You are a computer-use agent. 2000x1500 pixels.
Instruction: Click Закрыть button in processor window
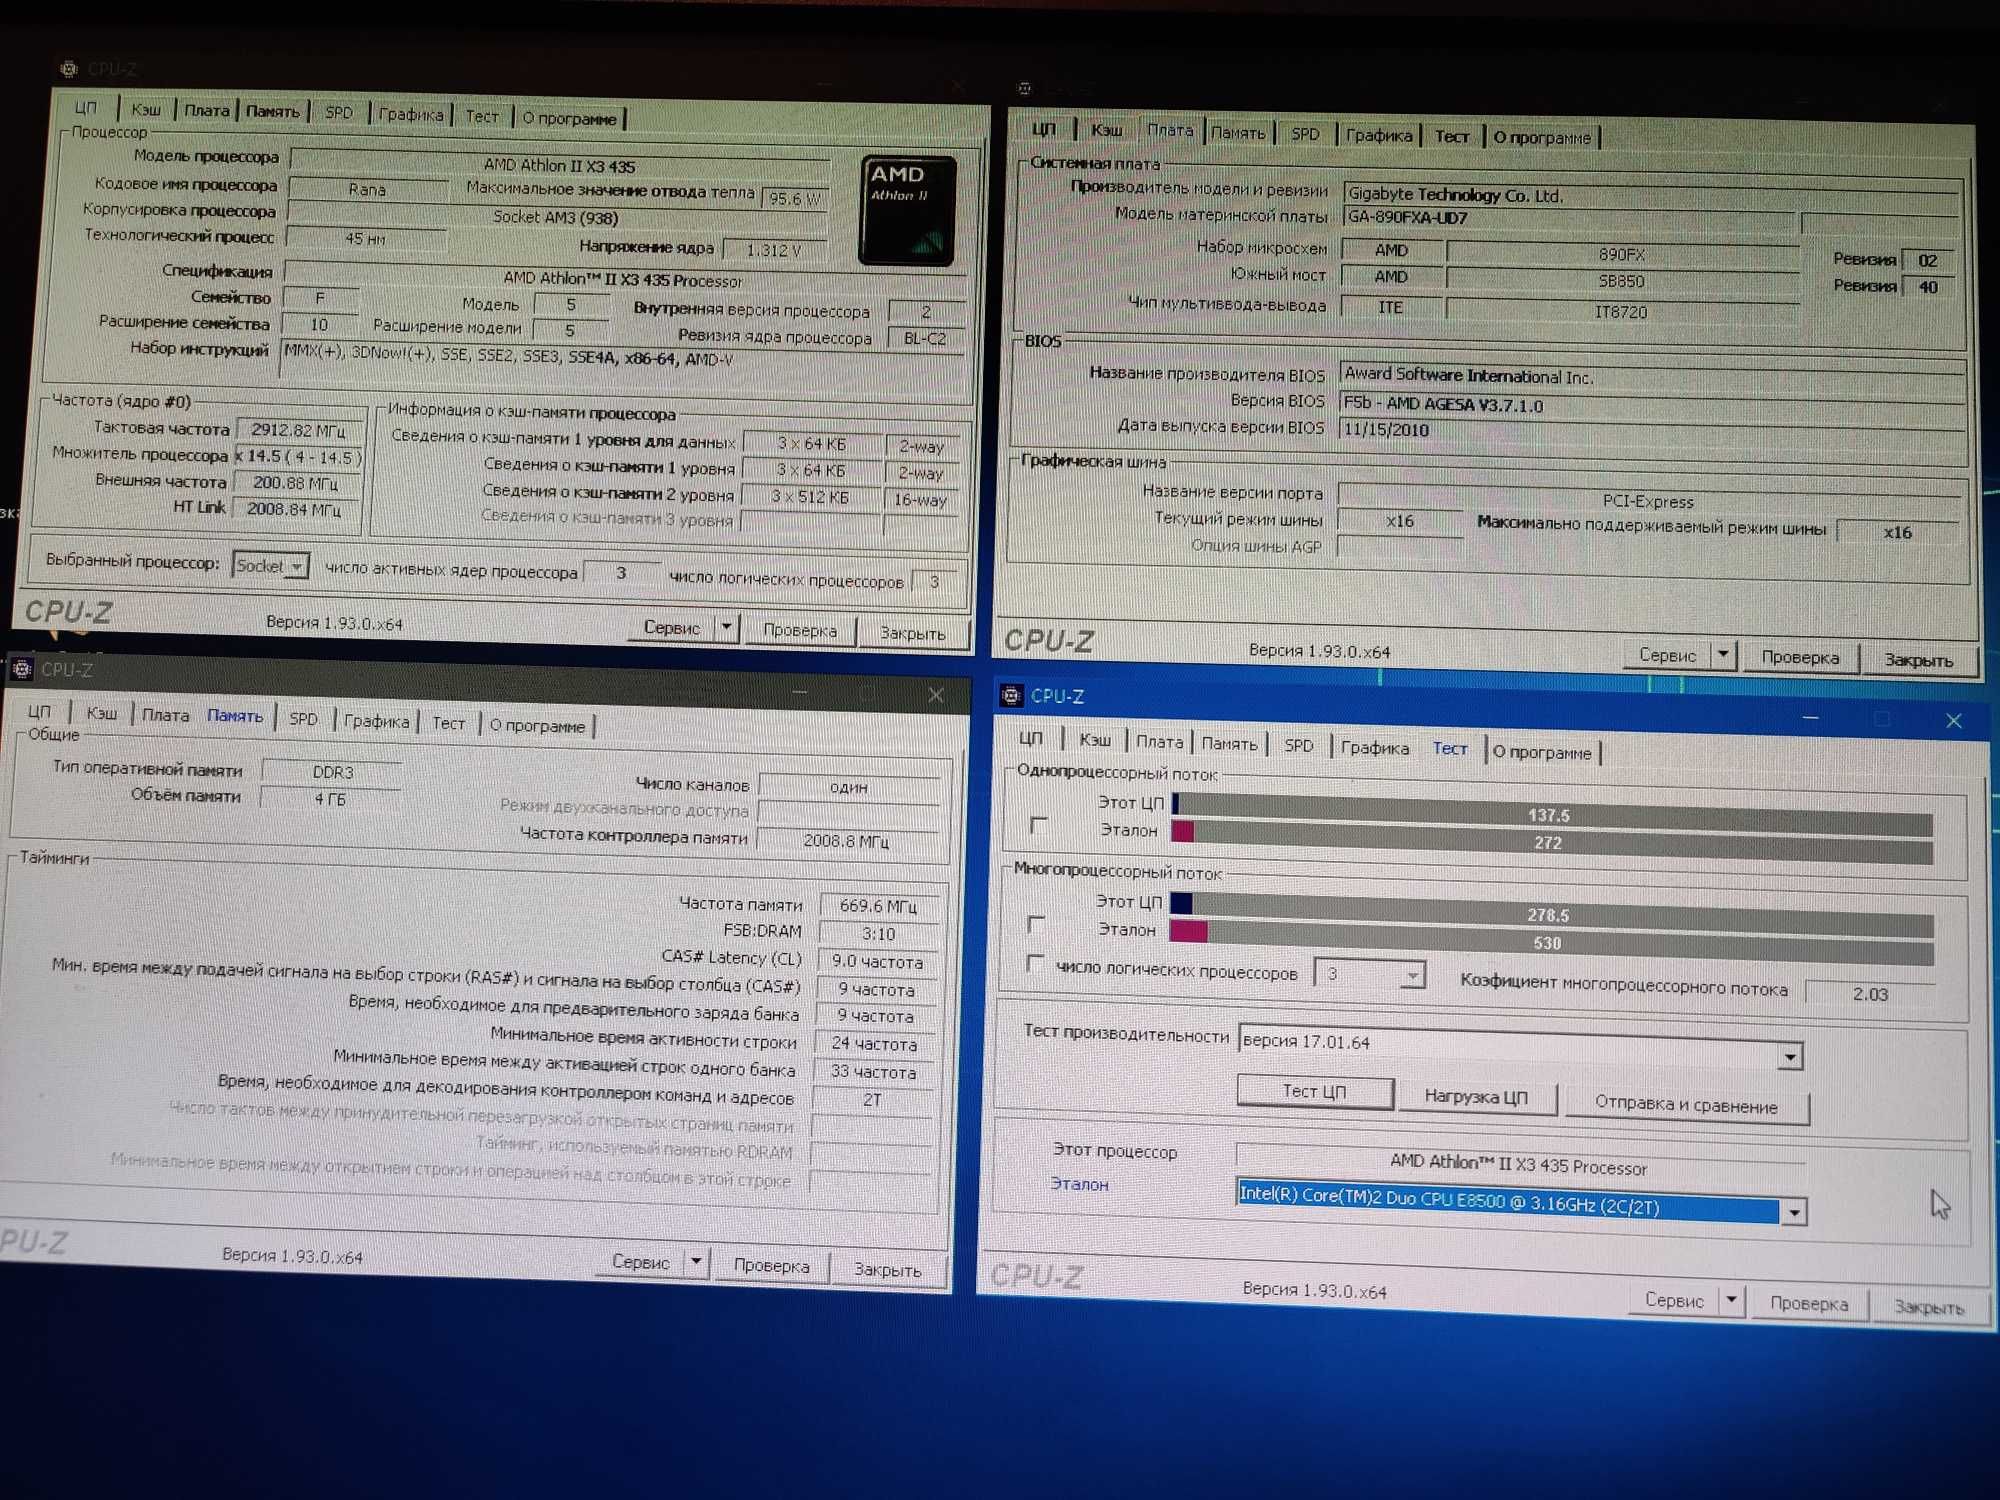(912, 633)
